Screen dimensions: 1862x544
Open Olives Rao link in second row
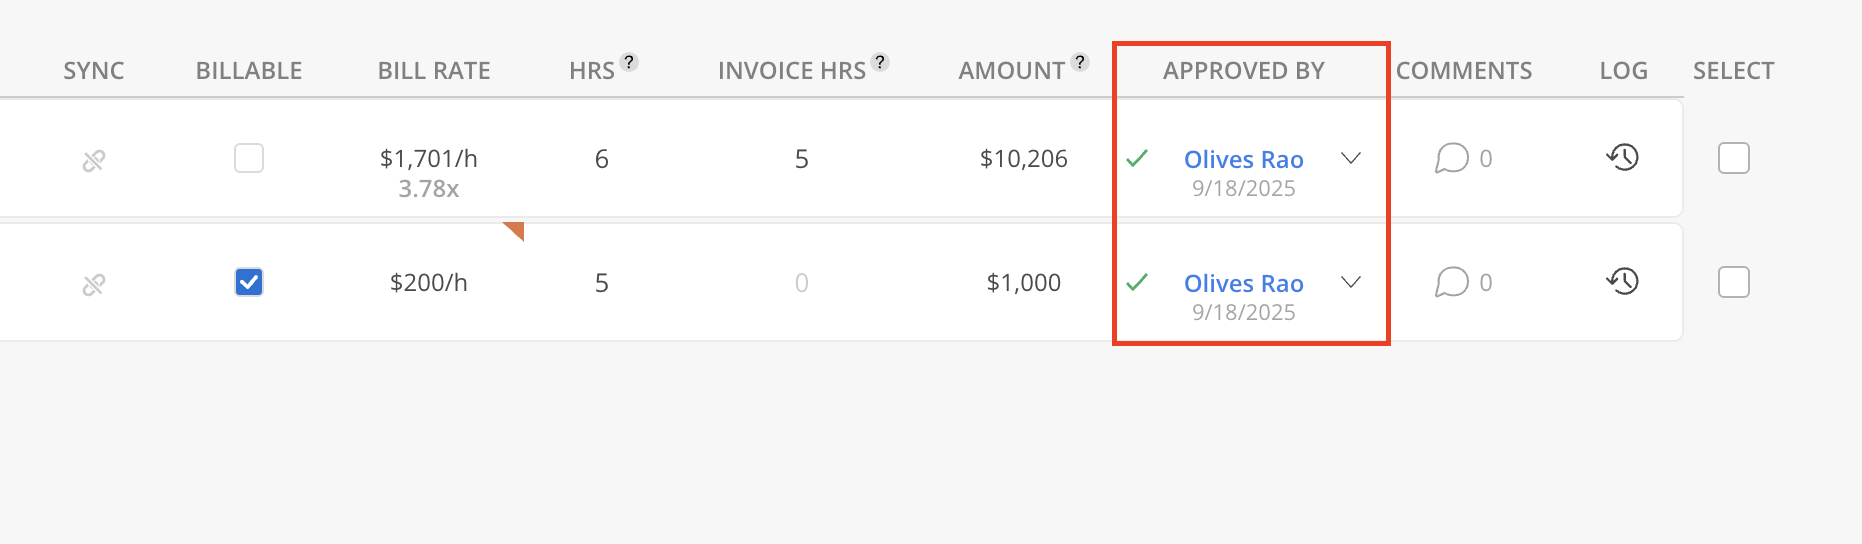(1243, 283)
